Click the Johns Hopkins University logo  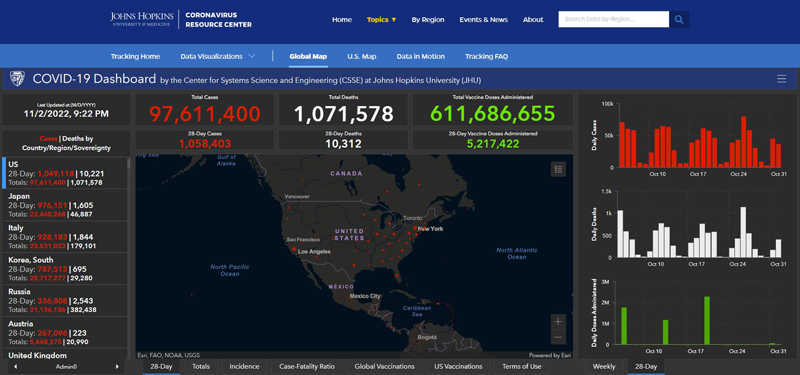tap(142, 19)
